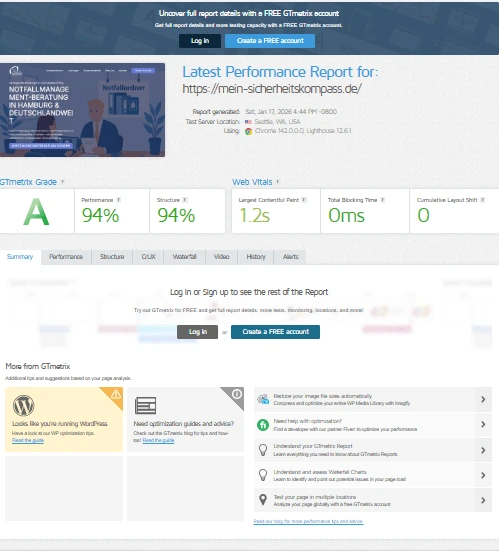Click the blue Create a FREE account banner button
The image size is (499, 551).
click(270, 41)
